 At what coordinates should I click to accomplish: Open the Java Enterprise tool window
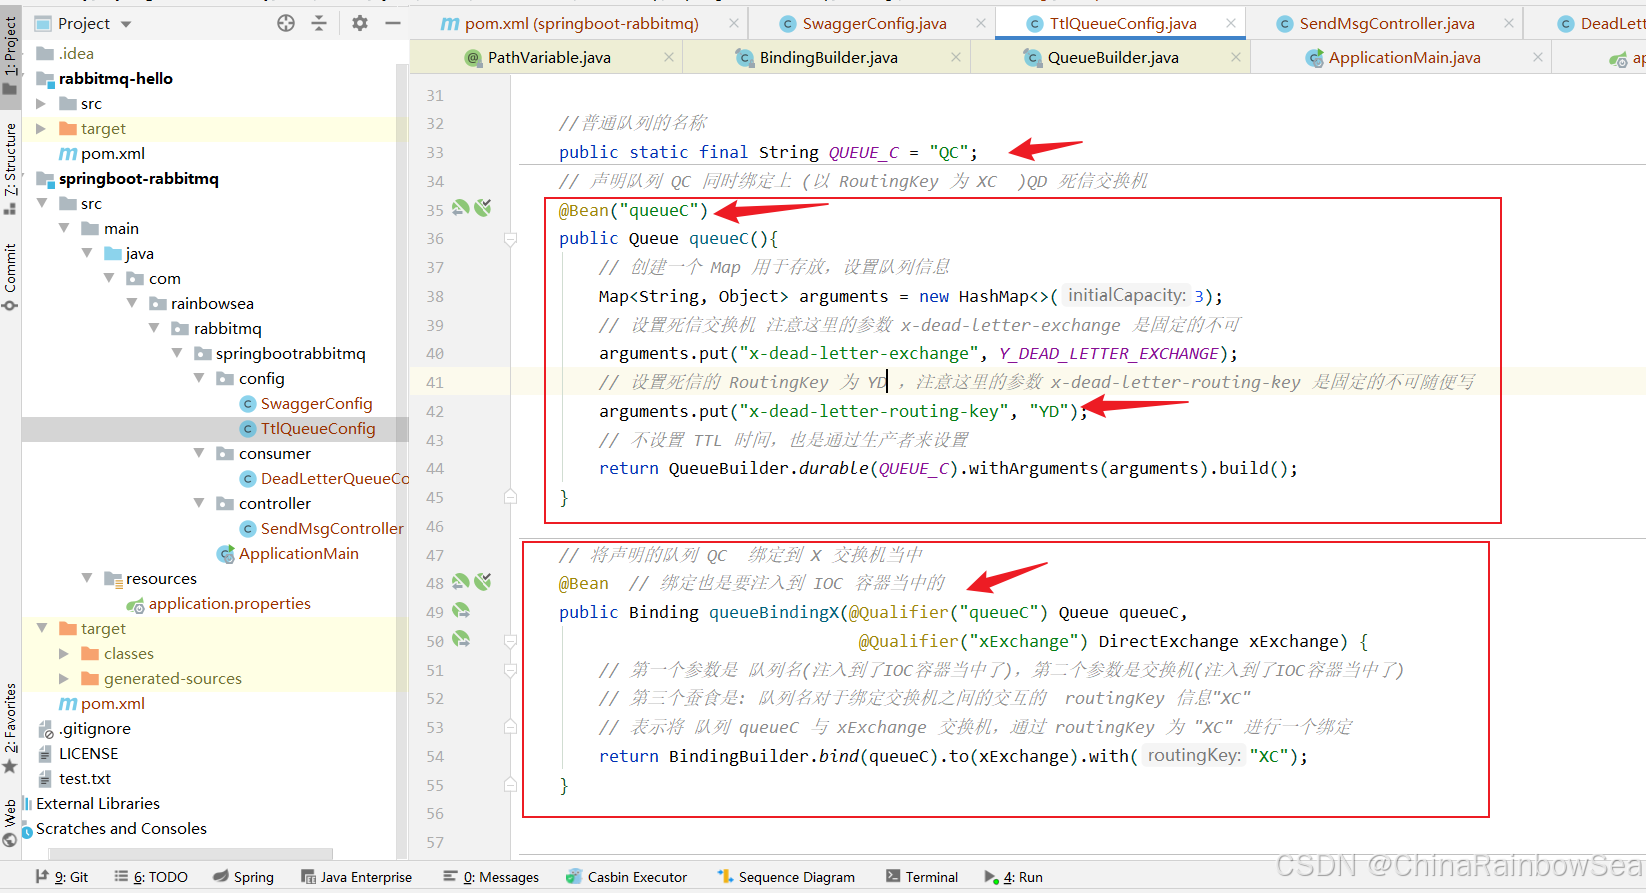[x=357, y=877]
